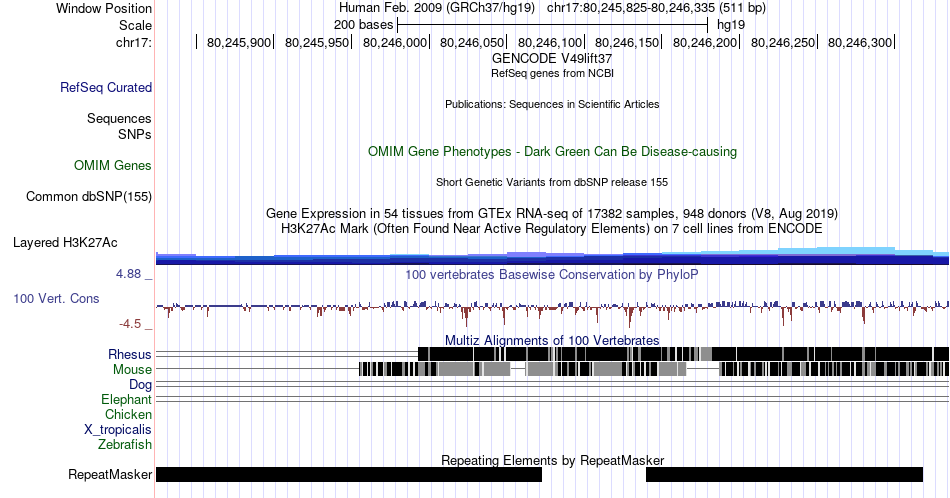This screenshot has width=950, height=498.
Task: Select the Rhesus alignment row label
Action: click(130, 354)
